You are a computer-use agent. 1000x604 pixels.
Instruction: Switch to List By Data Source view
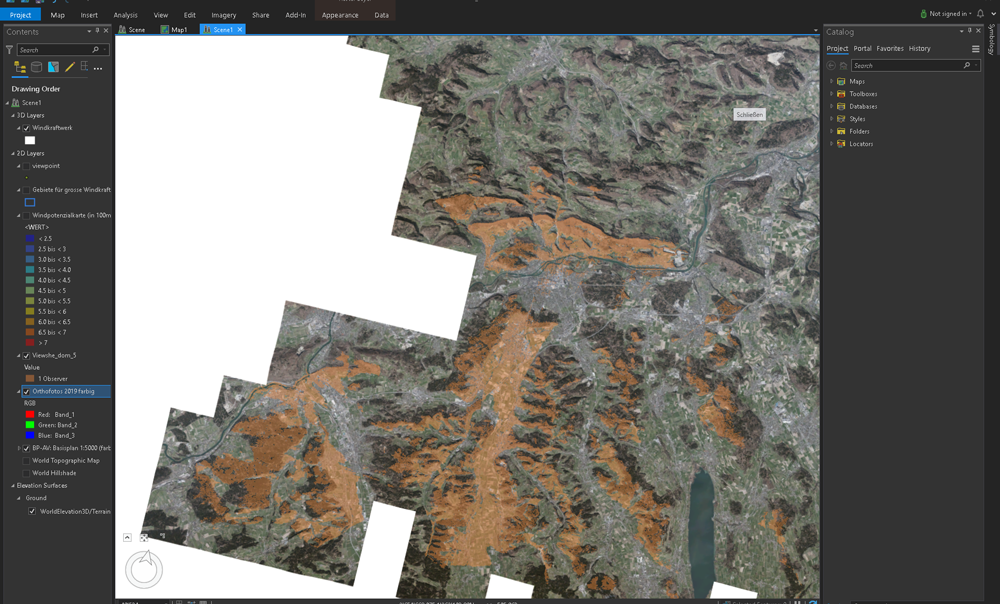tap(37, 67)
